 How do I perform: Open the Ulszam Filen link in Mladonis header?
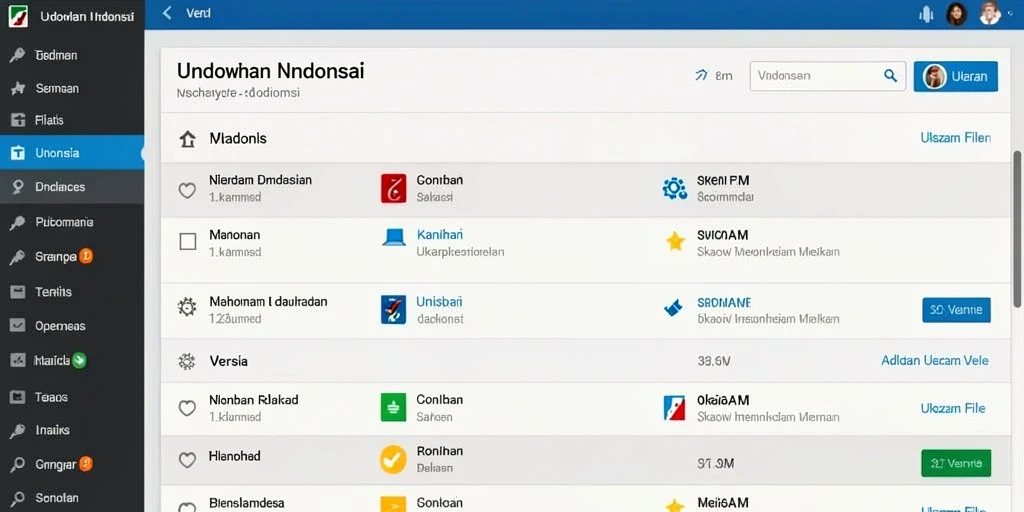[955, 138]
